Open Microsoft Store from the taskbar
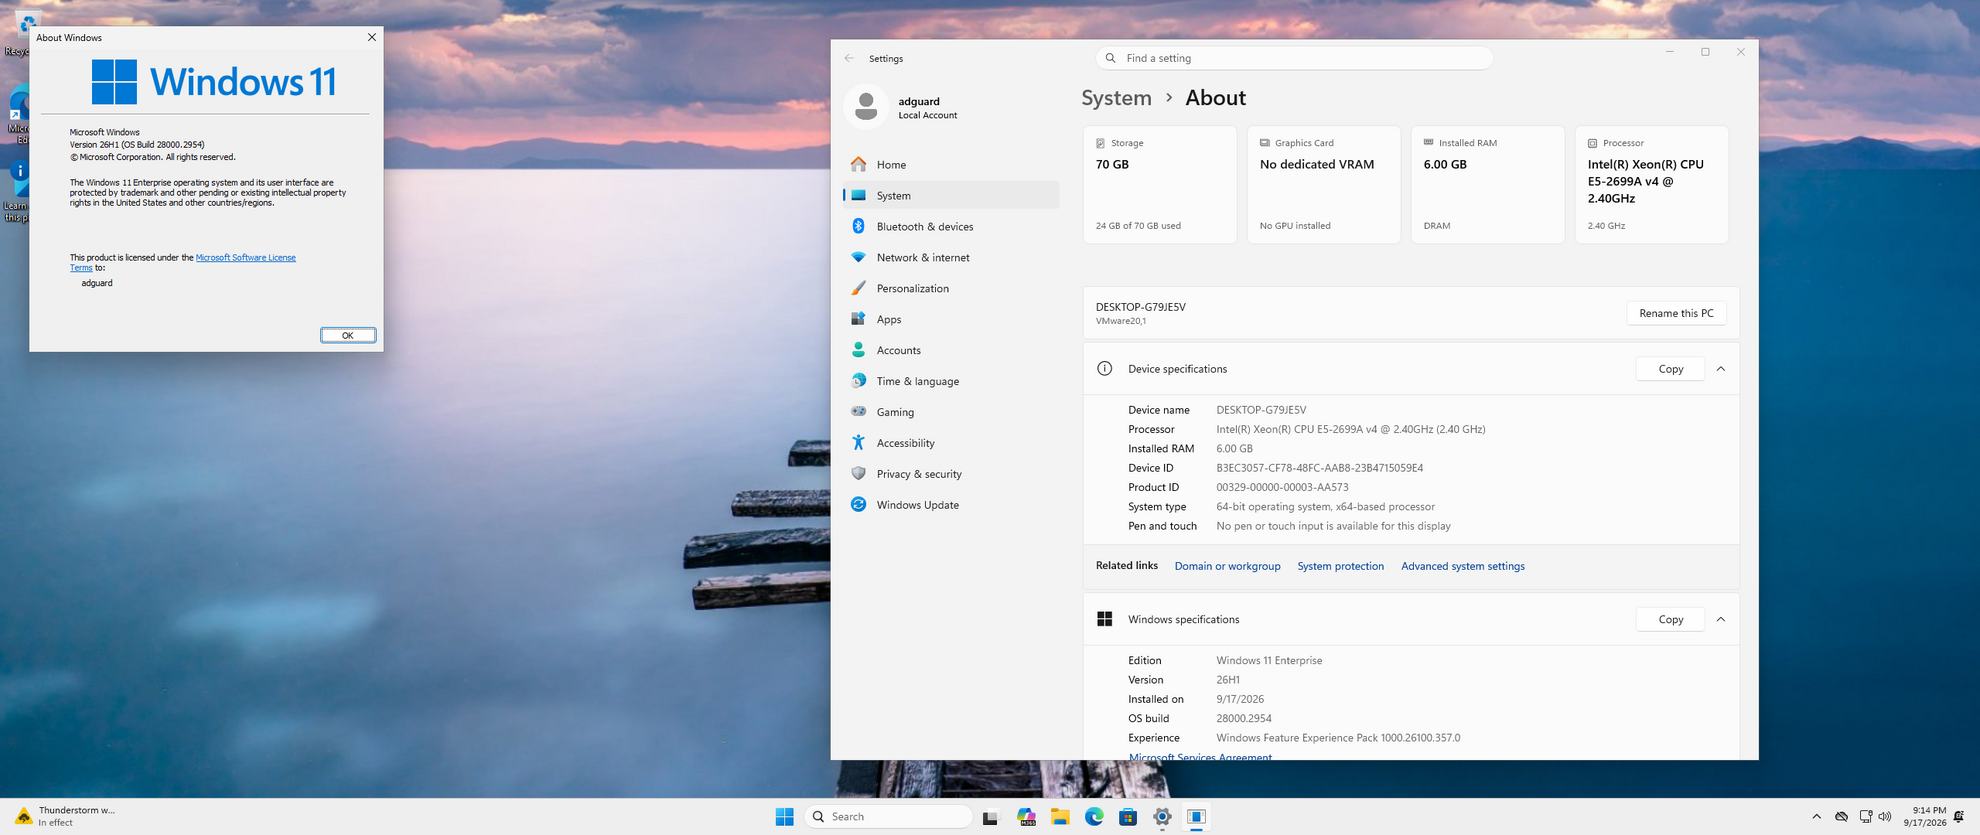Image resolution: width=1980 pixels, height=835 pixels. pyautogui.click(x=1128, y=817)
